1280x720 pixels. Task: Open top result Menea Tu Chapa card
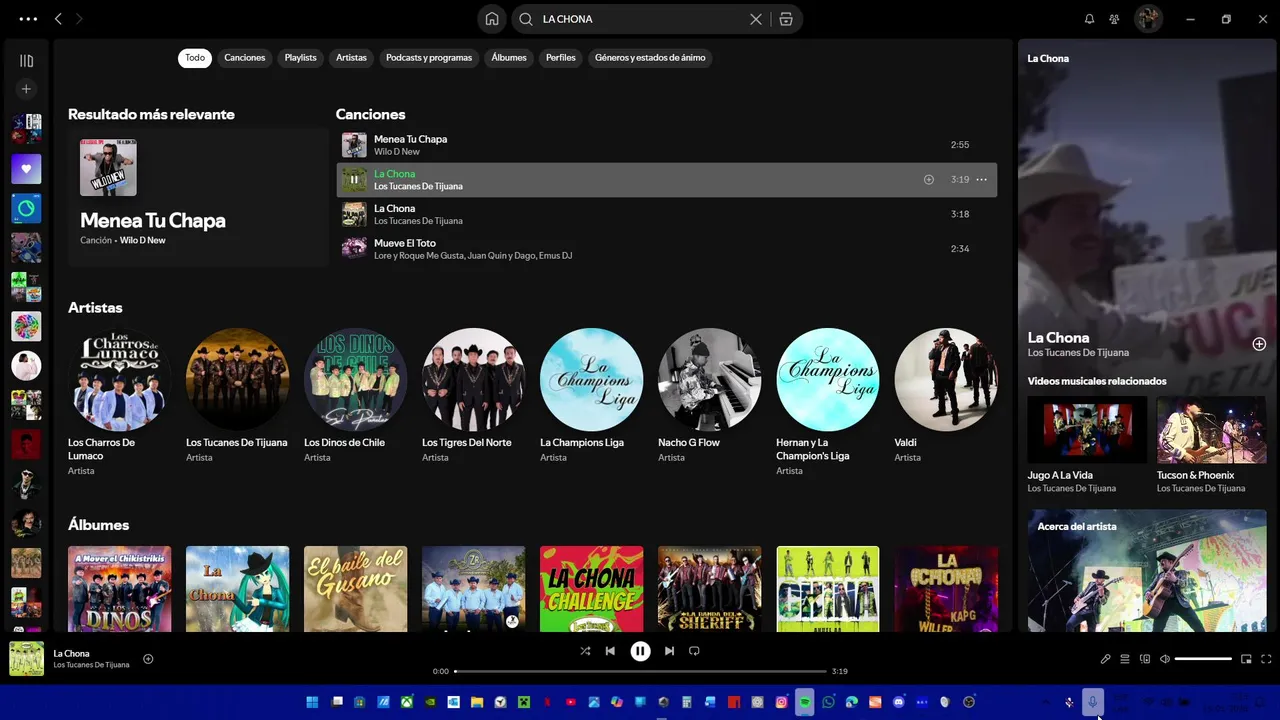198,197
